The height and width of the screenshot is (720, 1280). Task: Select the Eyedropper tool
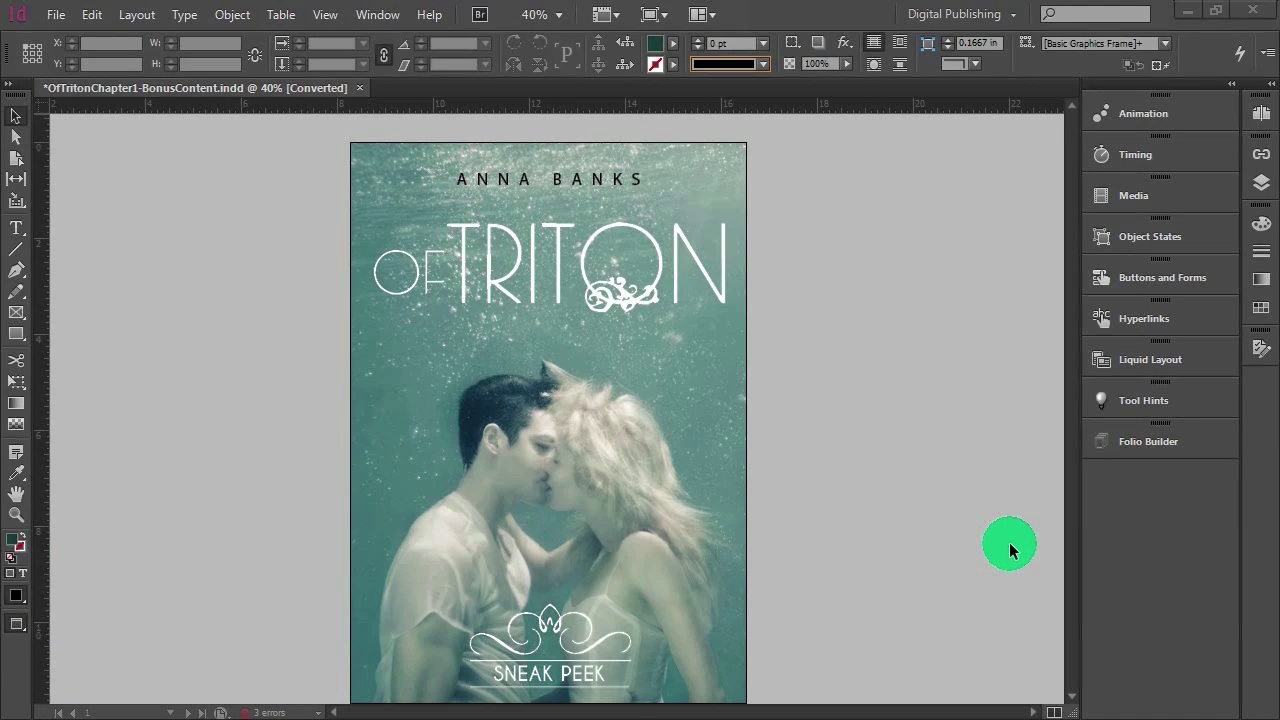(16, 473)
